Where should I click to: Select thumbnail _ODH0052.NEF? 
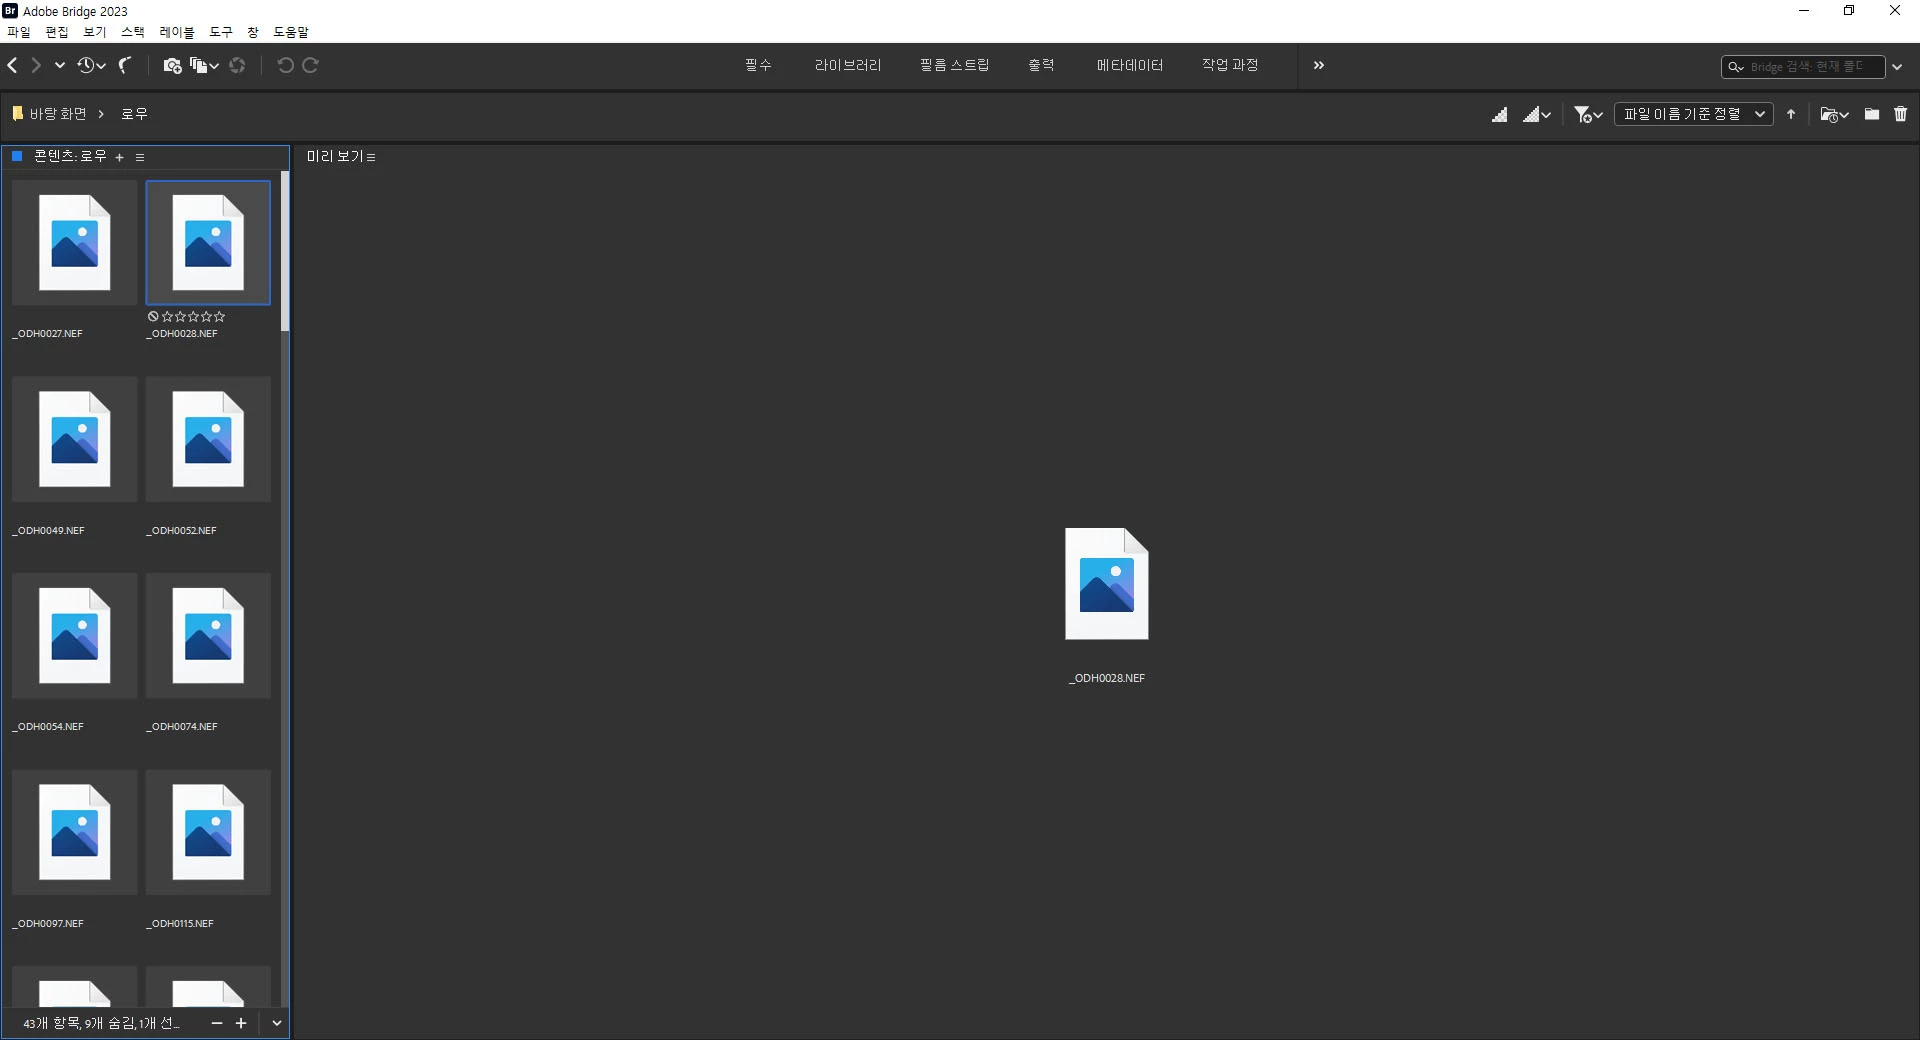pos(208,439)
